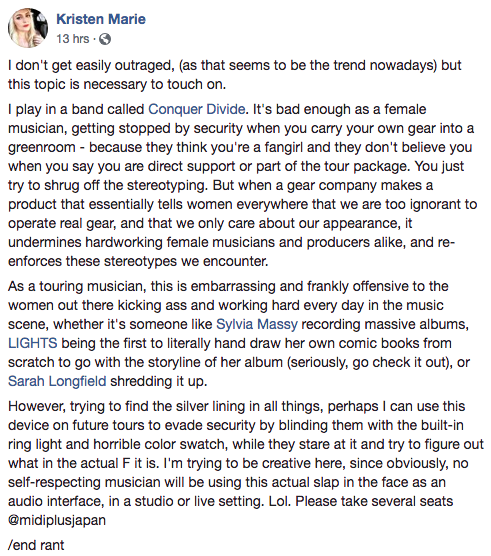Click the phrase "audio interface" in the post
Screen dimensions: 491x556
pos(57,501)
